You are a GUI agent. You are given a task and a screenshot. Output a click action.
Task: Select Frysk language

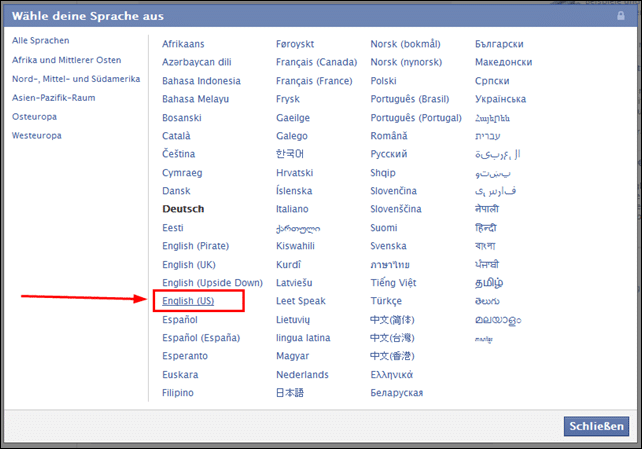click(288, 99)
